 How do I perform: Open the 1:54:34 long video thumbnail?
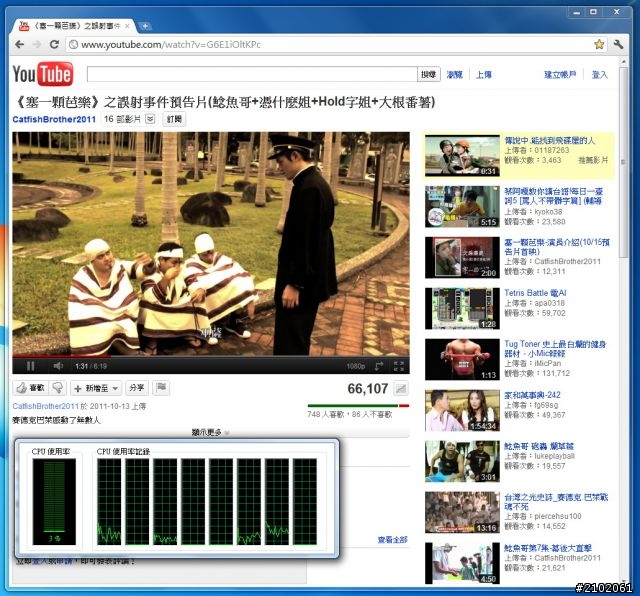[462, 410]
